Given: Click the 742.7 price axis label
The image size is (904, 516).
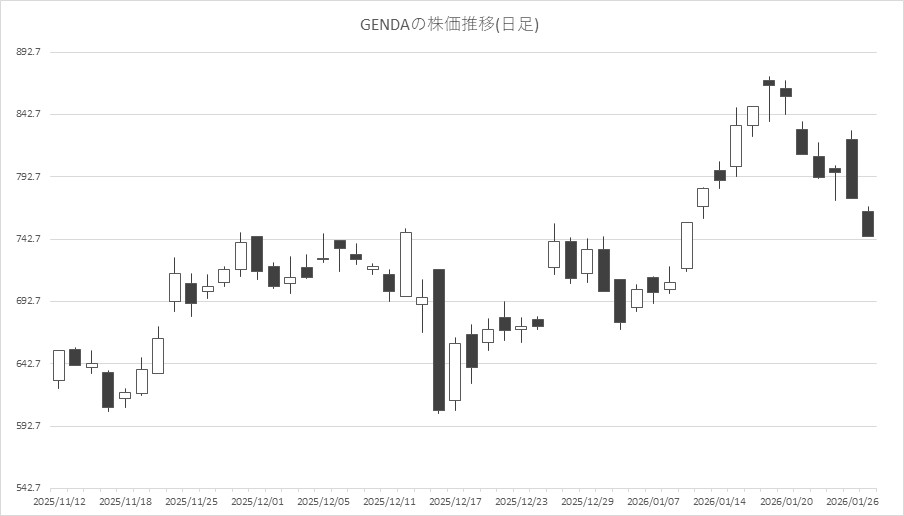Looking at the screenshot, I should 23,239.
